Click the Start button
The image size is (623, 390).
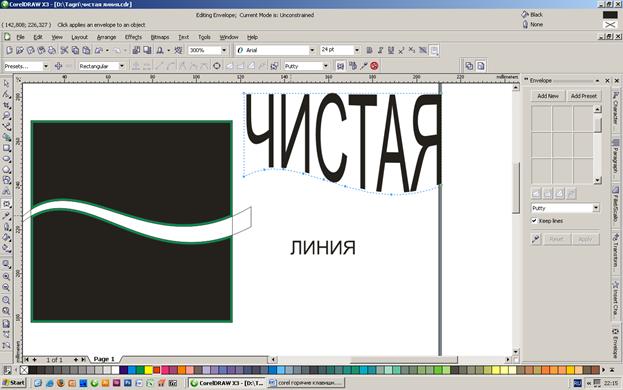[14, 383]
